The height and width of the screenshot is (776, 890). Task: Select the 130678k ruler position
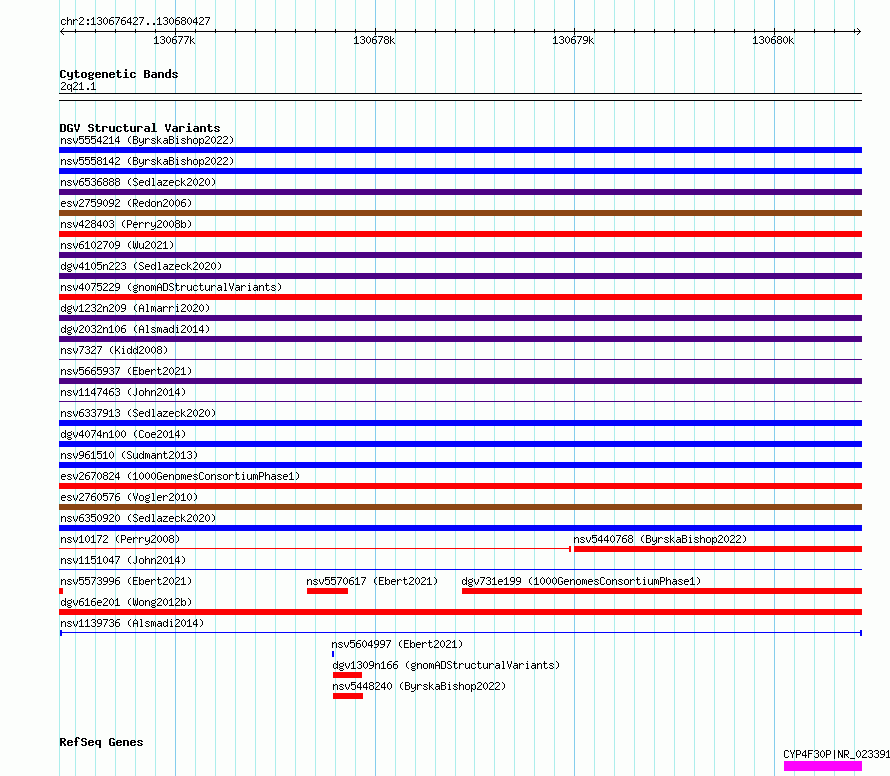pyautogui.click(x=373, y=40)
